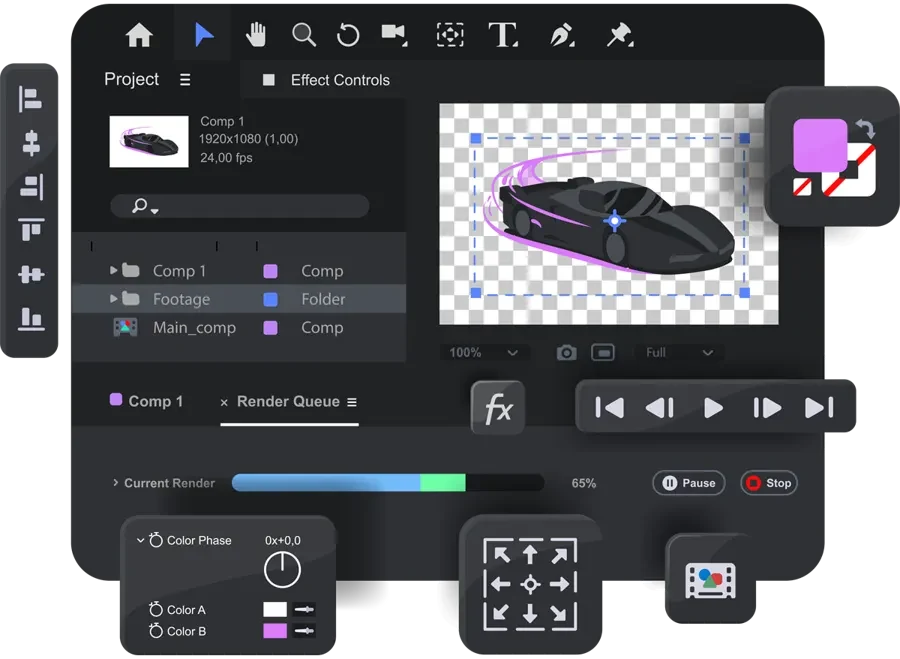Align layers to left edge
900x659 pixels.
pos(30,99)
